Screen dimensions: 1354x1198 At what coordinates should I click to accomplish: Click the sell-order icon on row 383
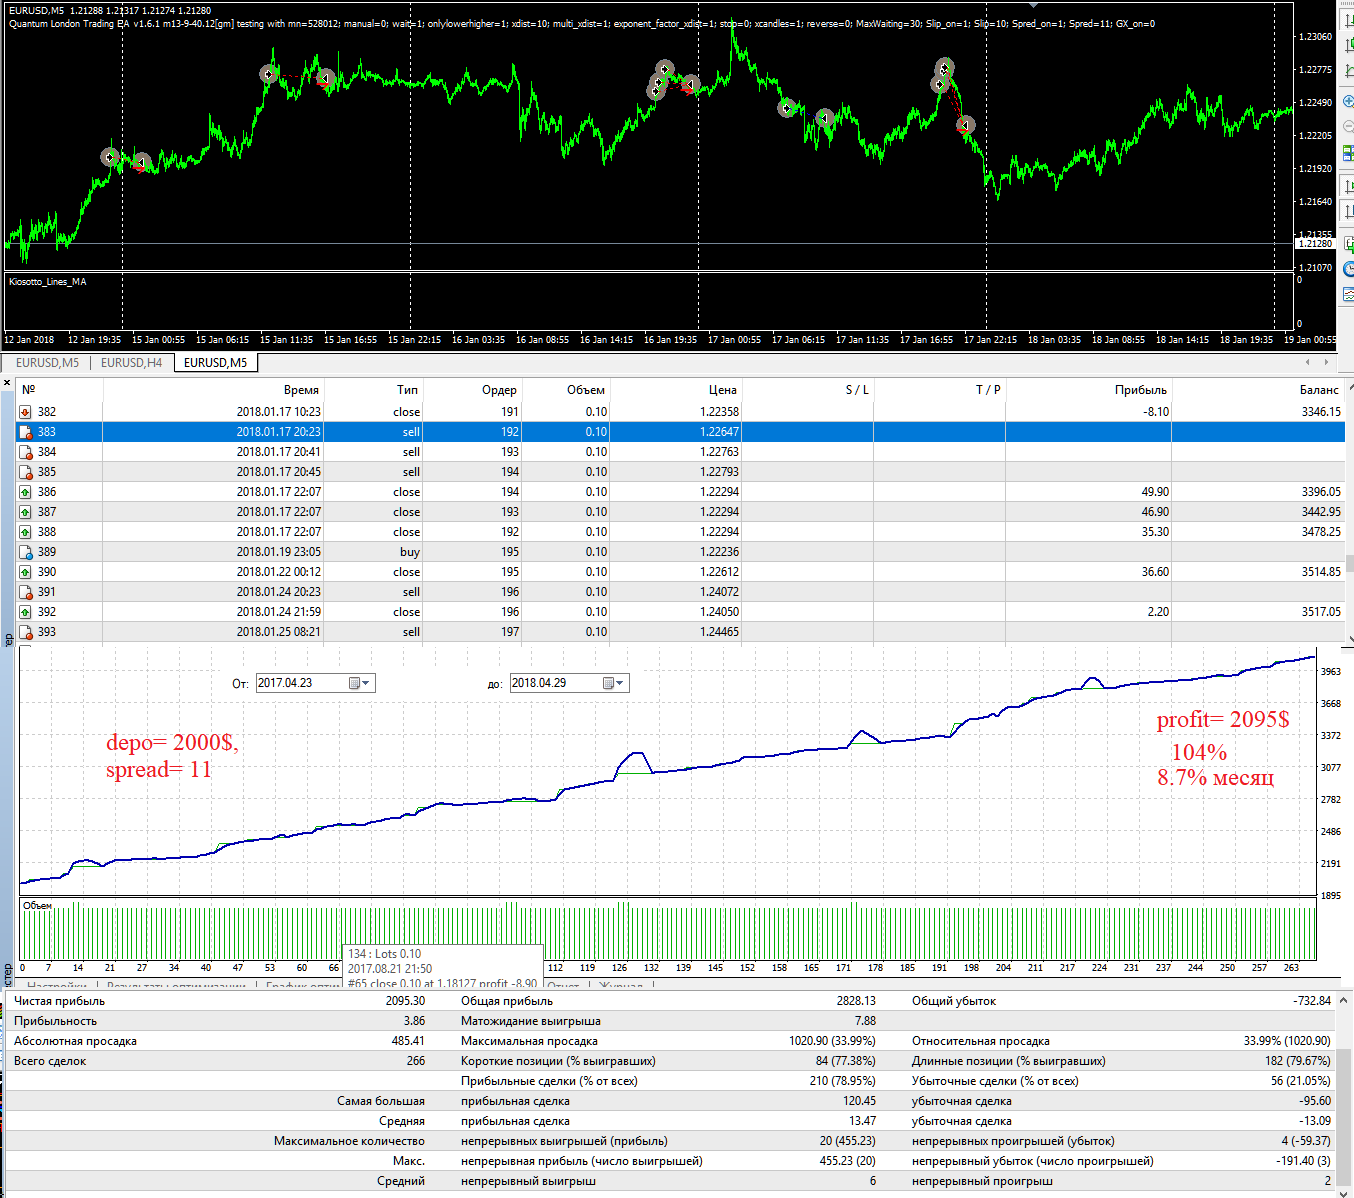click(x=26, y=432)
